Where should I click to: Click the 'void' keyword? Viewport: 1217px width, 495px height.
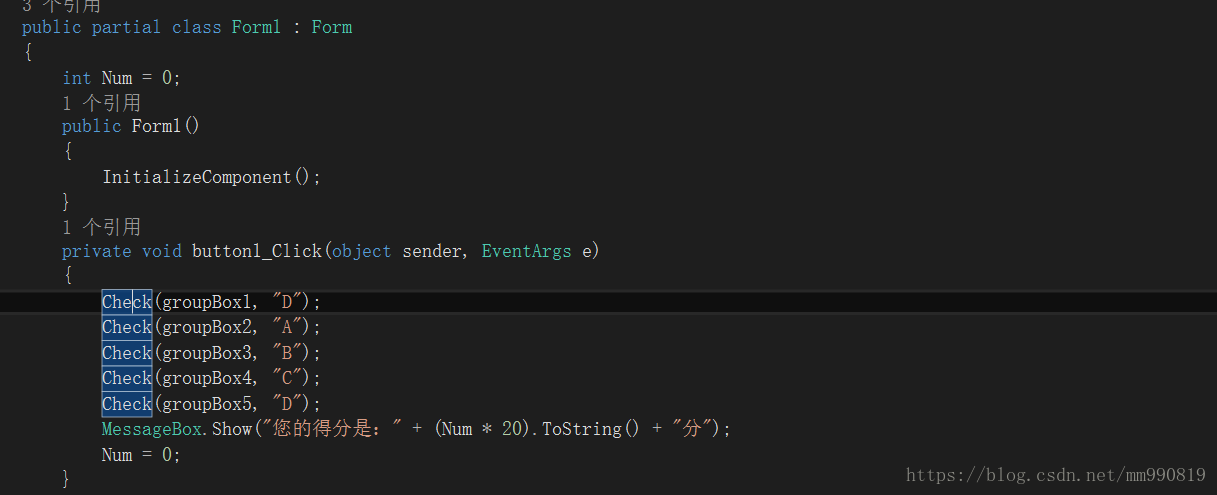(161, 251)
